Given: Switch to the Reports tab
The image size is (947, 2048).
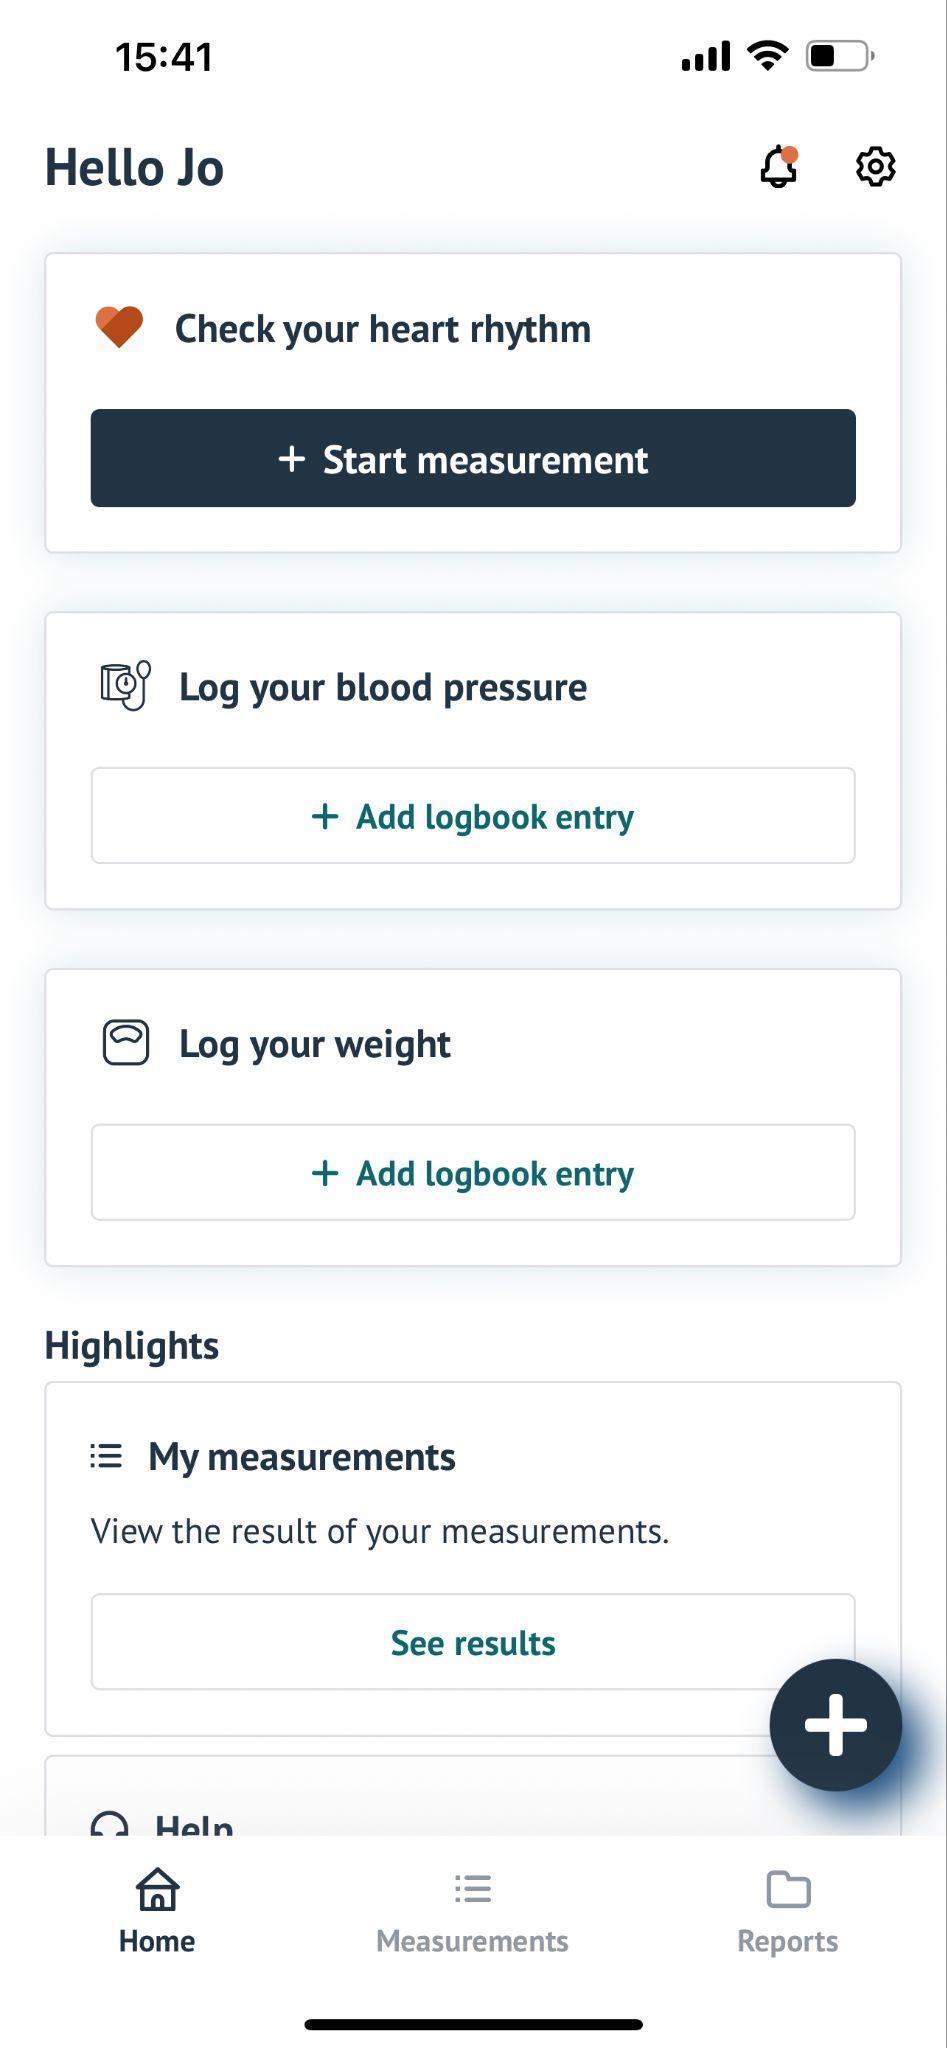Looking at the screenshot, I should click(x=788, y=1912).
